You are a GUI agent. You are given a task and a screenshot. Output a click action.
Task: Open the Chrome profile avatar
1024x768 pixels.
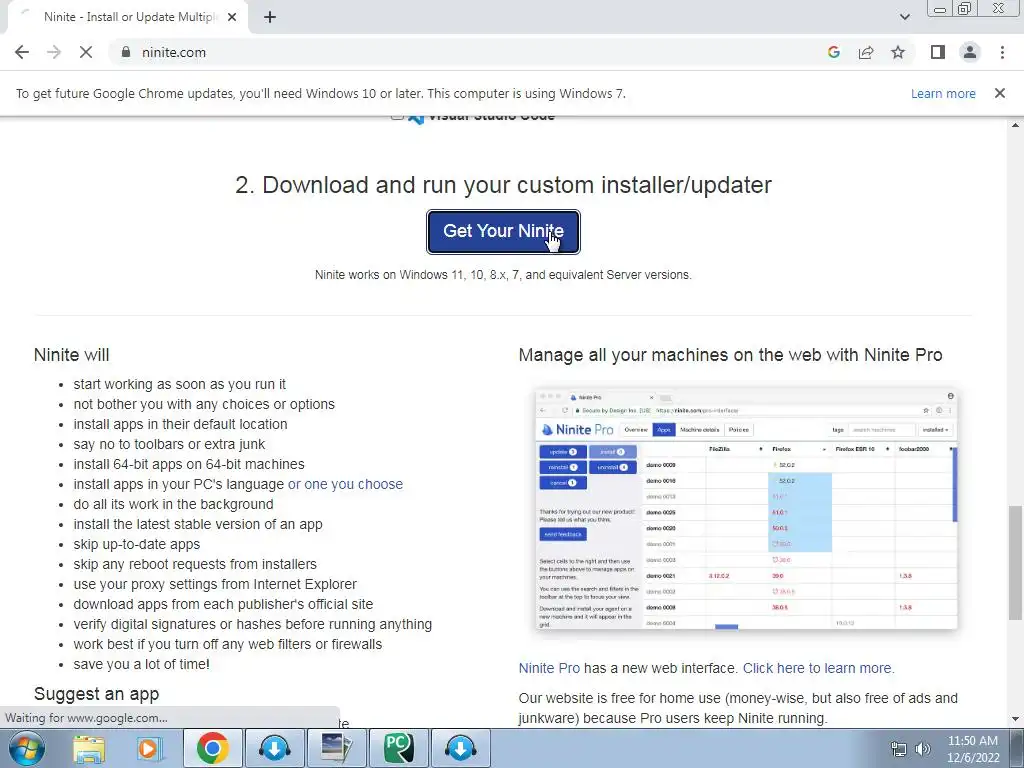(970, 52)
